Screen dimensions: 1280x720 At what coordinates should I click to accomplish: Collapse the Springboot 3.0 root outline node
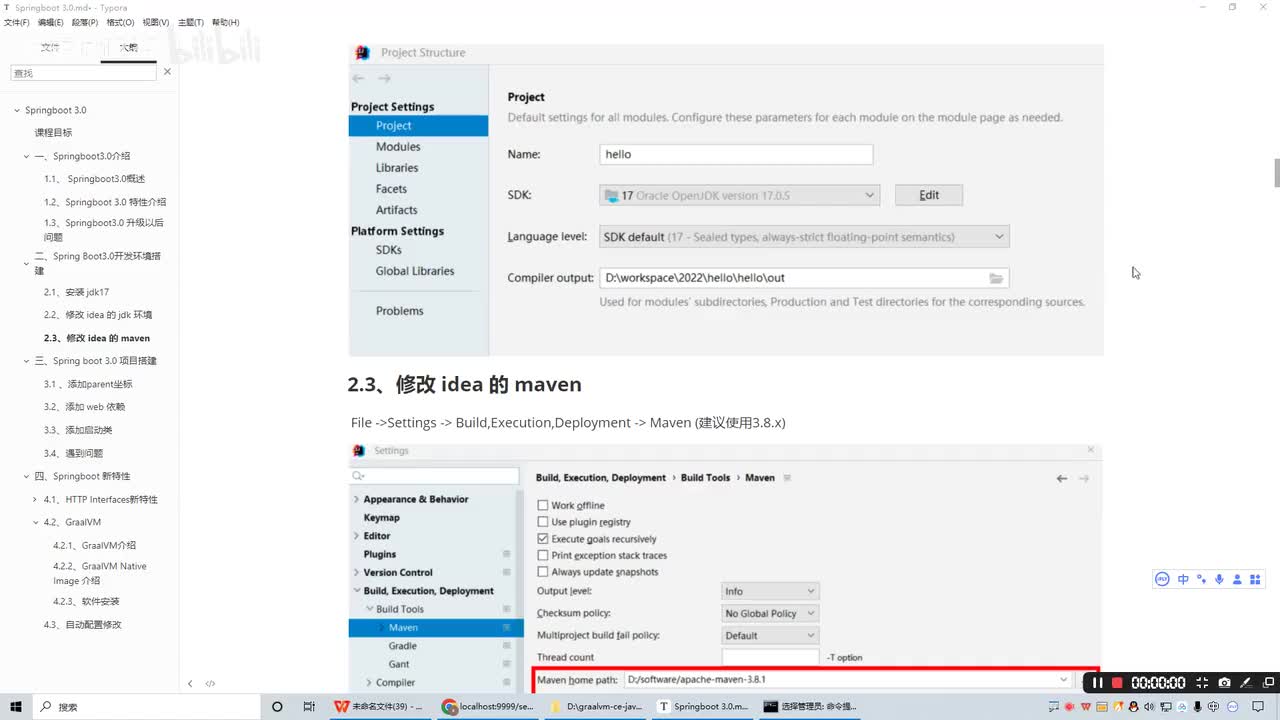(x=17, y=110)
